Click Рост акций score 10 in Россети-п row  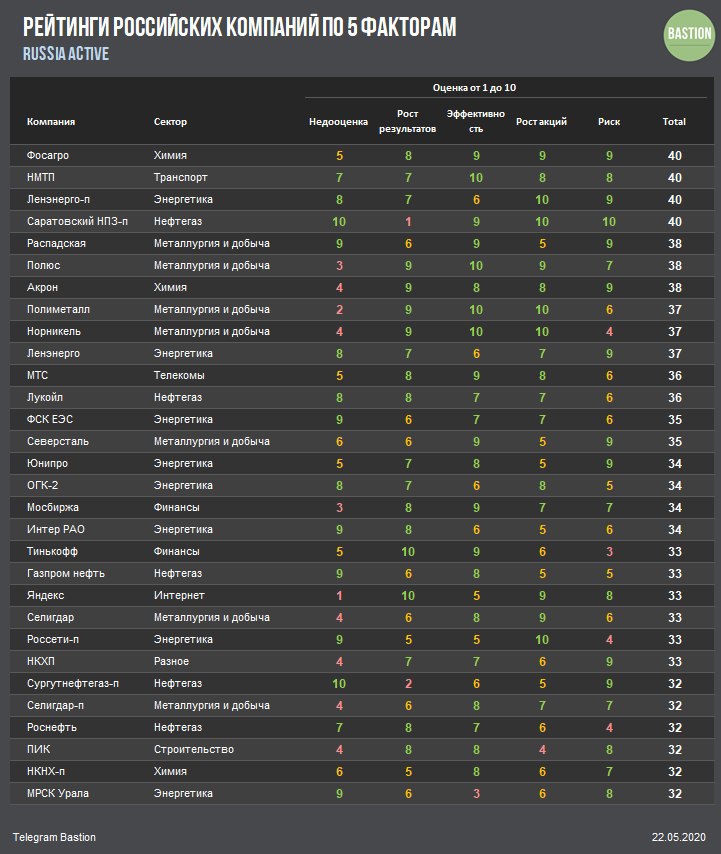pos(542,640)
